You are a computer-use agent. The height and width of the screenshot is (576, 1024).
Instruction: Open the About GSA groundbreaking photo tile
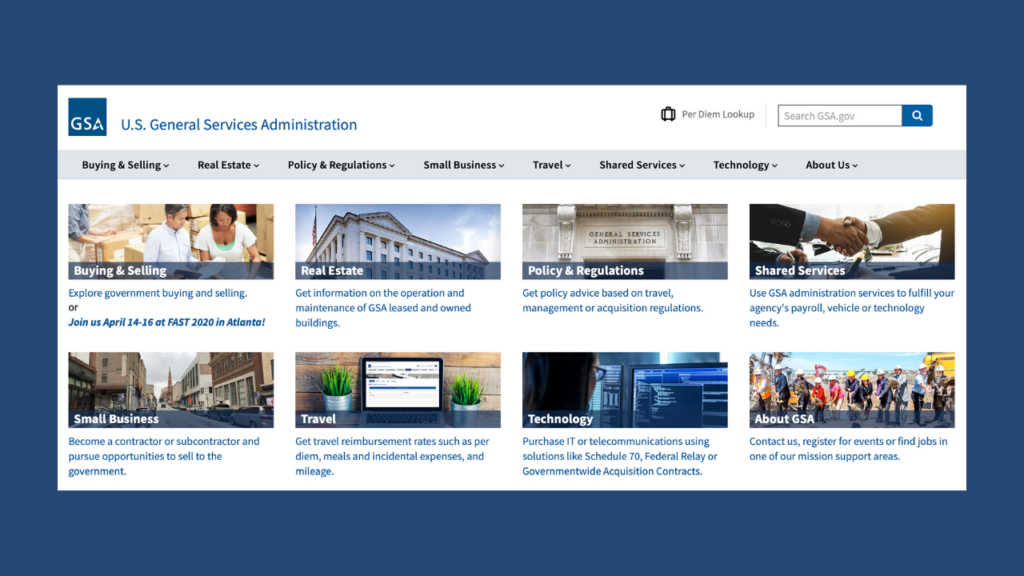(851, 389)
